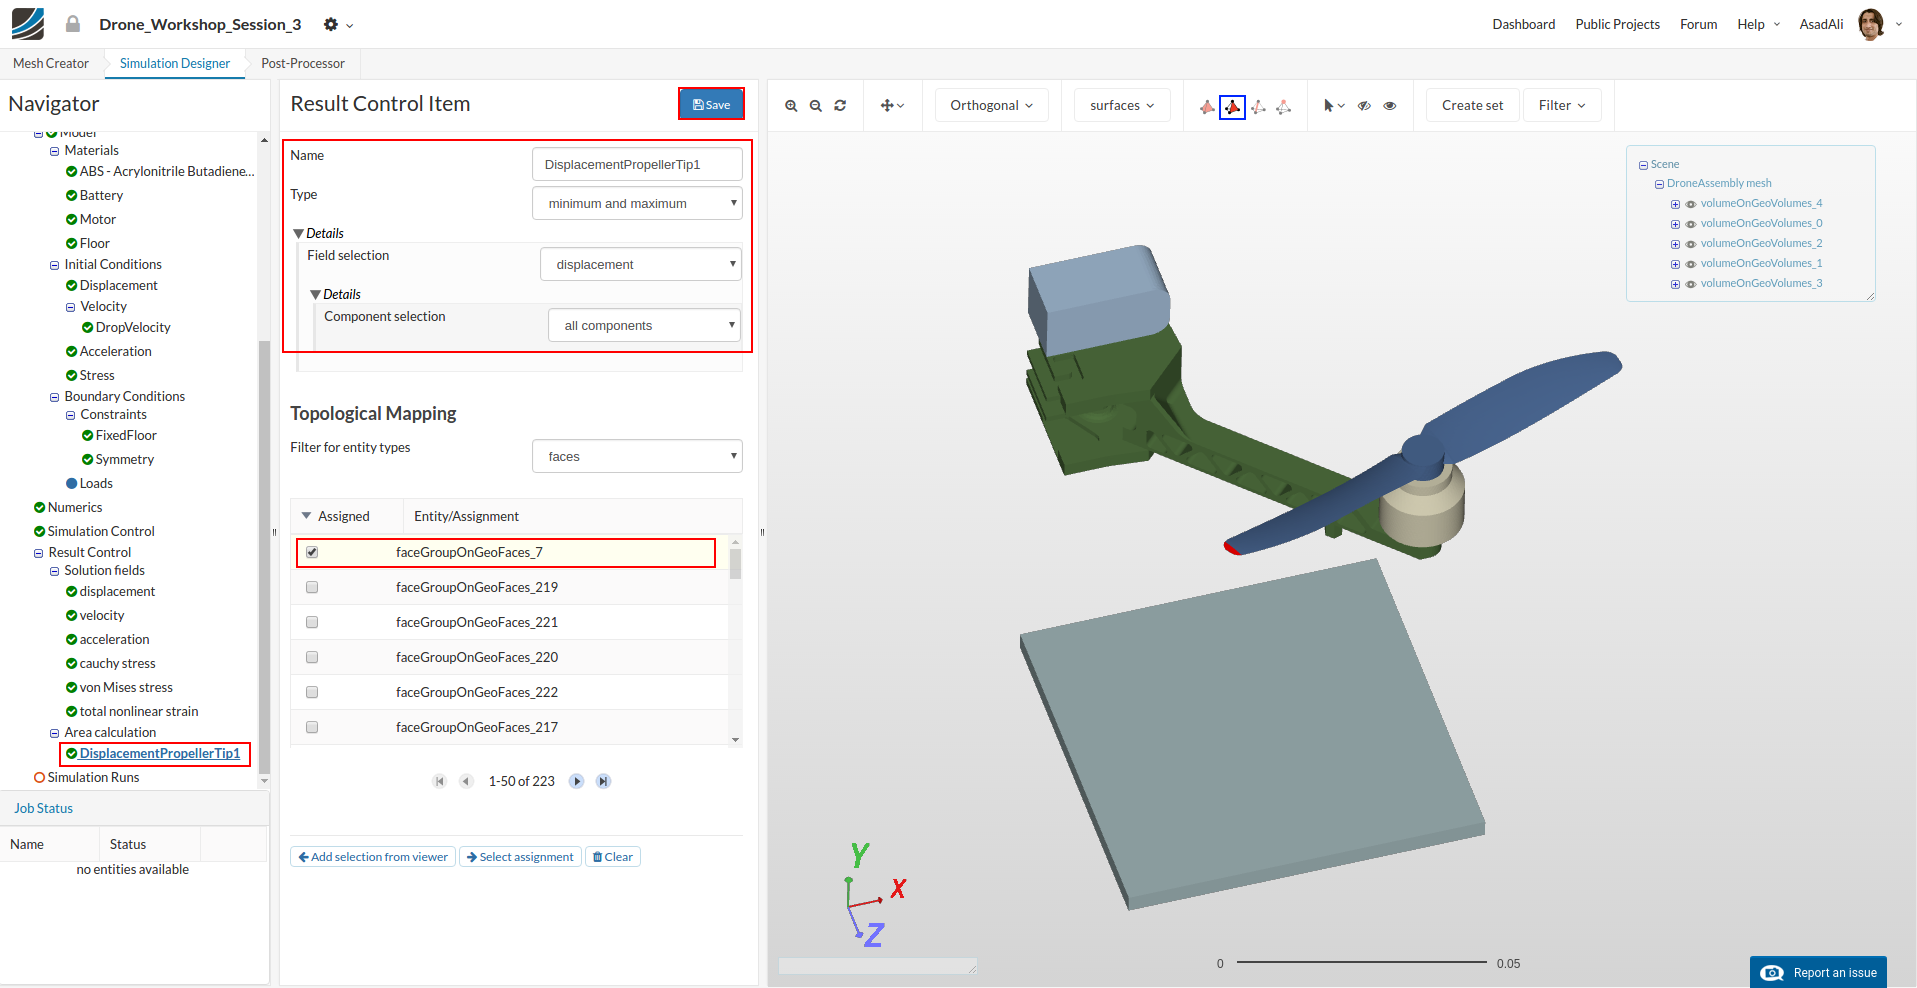
Task: Save the result control item
Action: (x=711, y=104)
